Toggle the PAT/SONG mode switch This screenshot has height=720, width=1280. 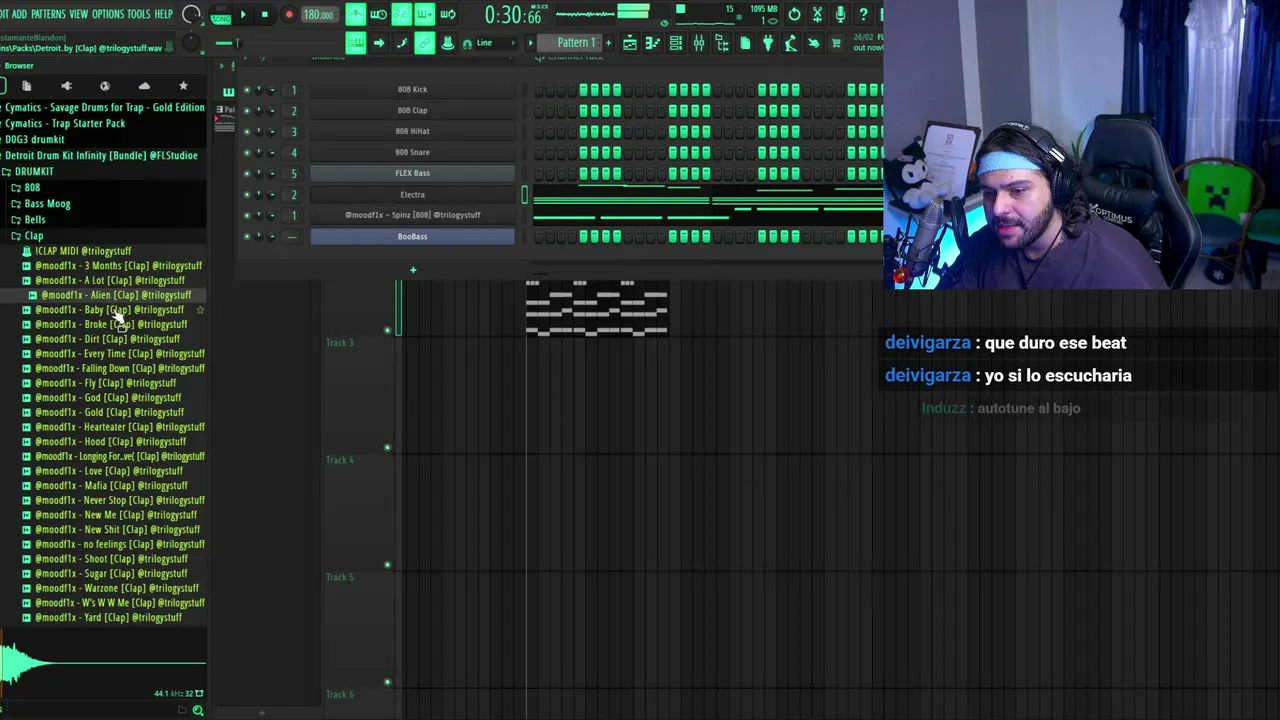point(221,14)
